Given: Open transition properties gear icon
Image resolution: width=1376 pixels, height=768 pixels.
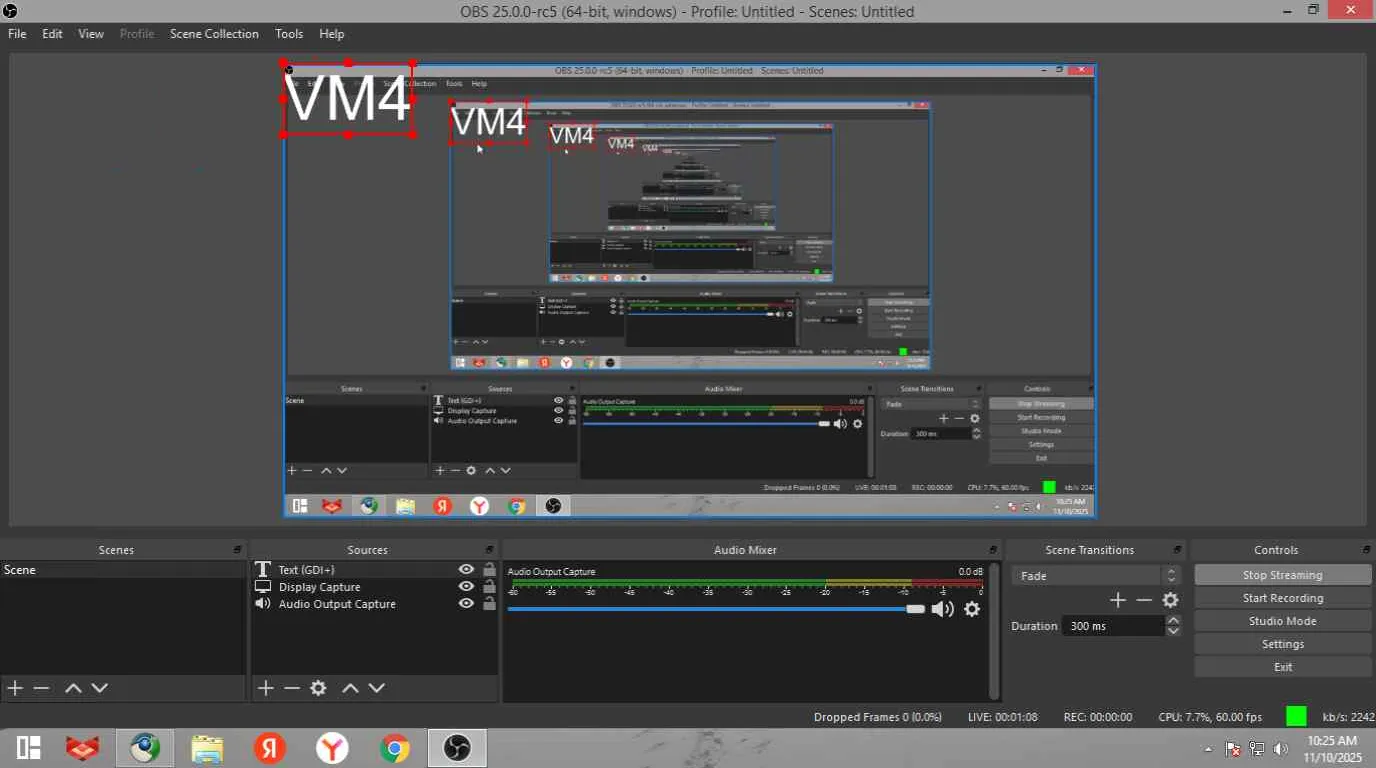Looking at the screenshot, I should tap(1171, 600).
